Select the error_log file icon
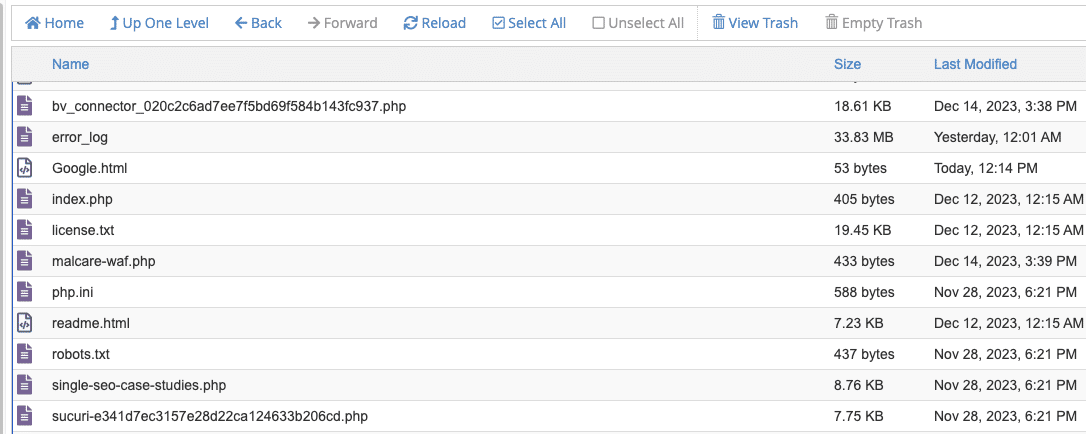 click(x=25, y=137)
